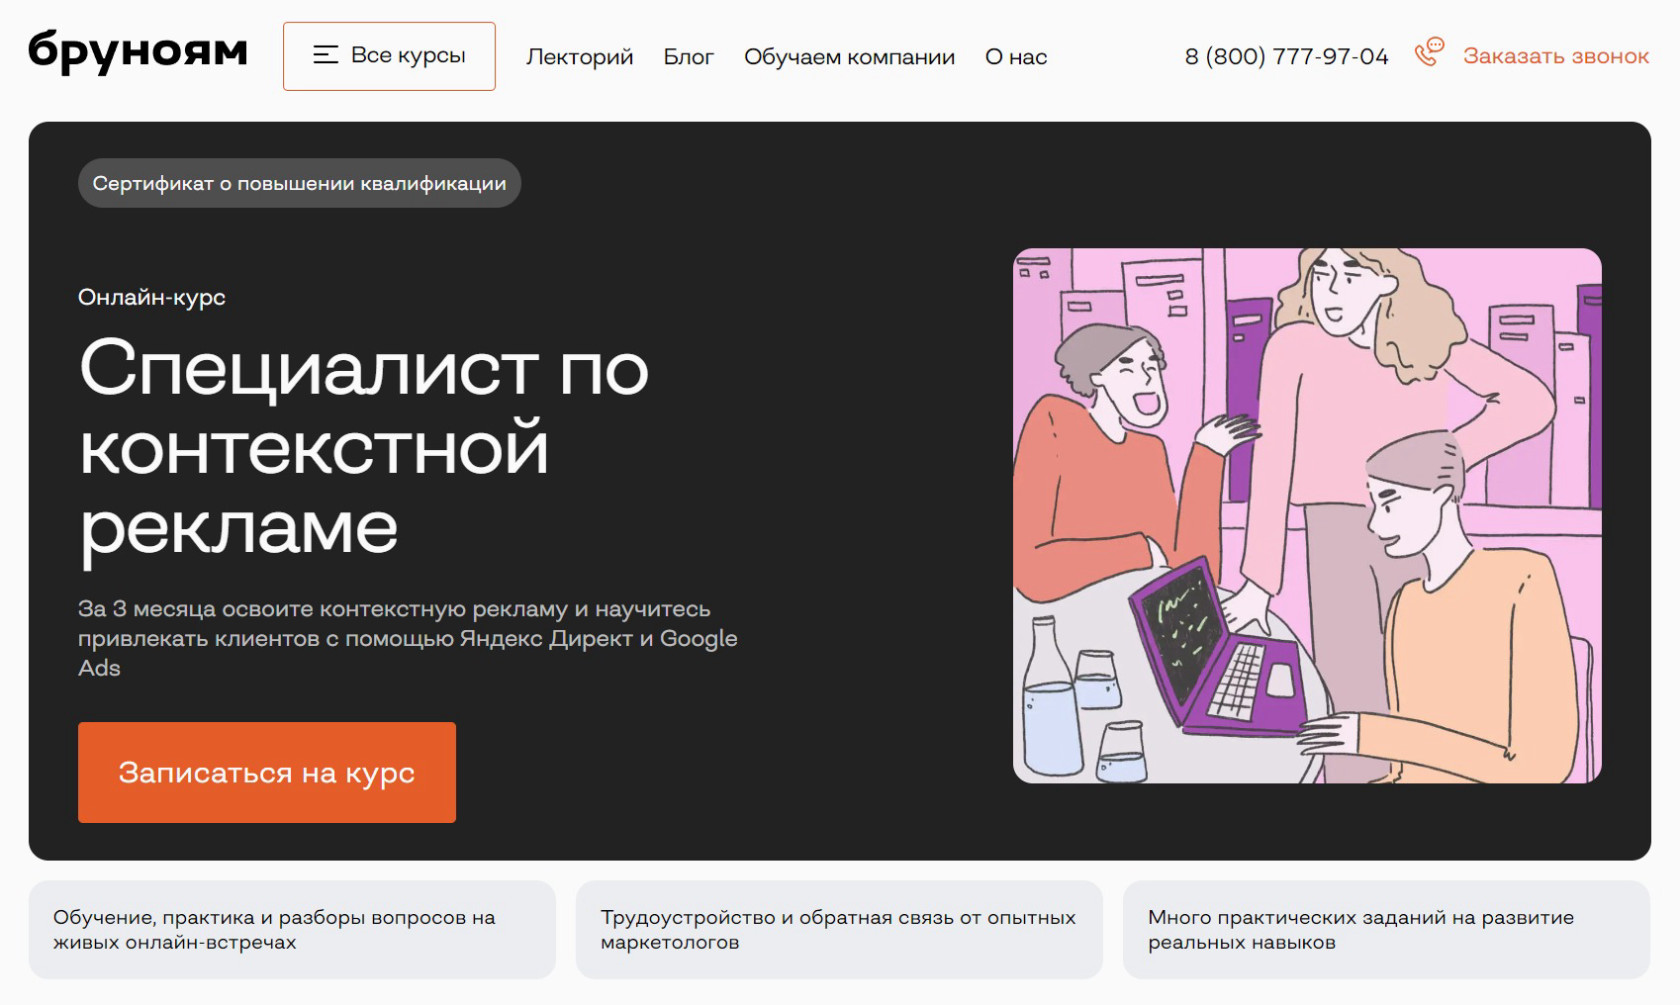Click the 'Онлайн-курс' label above the title

pyautogui.click(x=152, y=297)
